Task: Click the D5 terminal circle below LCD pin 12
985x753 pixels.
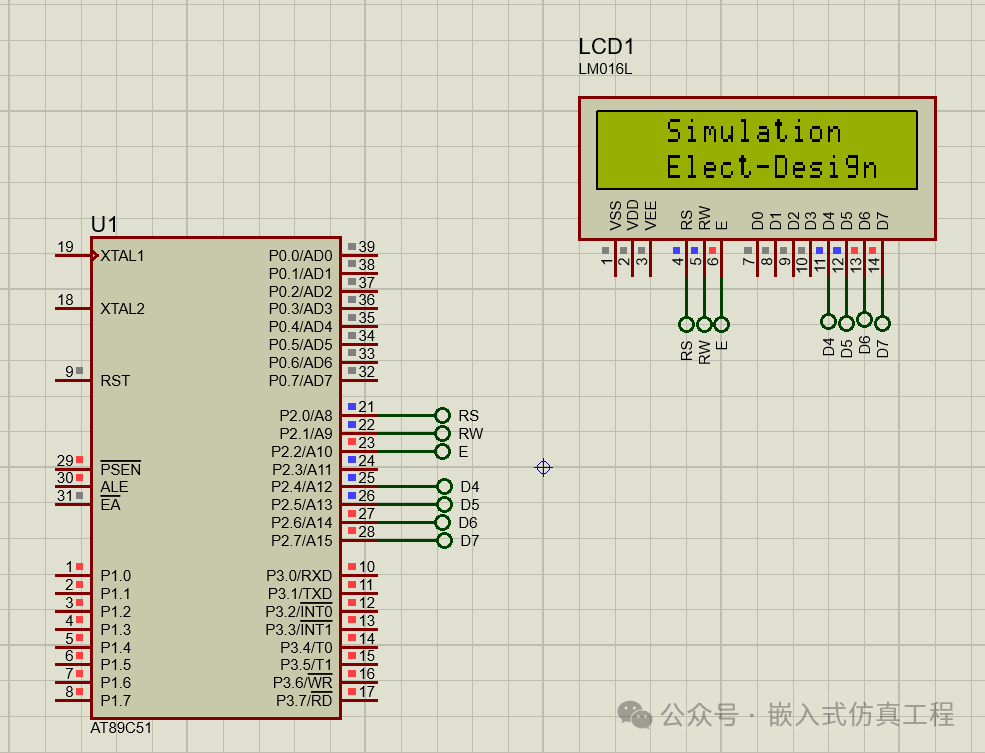Action: tap(846, 323)
